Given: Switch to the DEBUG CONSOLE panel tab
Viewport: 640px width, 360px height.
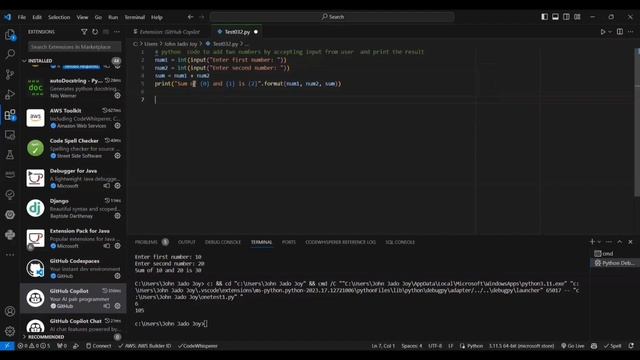Looking at the screenshot, I should click(223, 242).
